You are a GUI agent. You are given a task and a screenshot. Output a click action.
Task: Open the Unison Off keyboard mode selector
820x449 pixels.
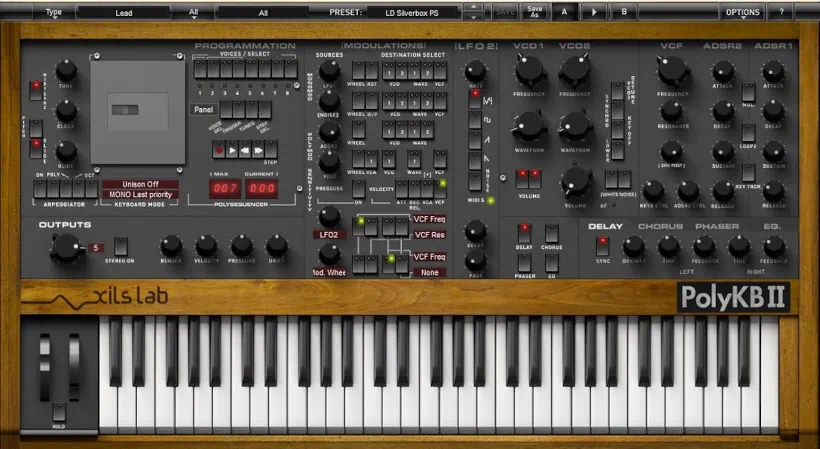point(140,184)
